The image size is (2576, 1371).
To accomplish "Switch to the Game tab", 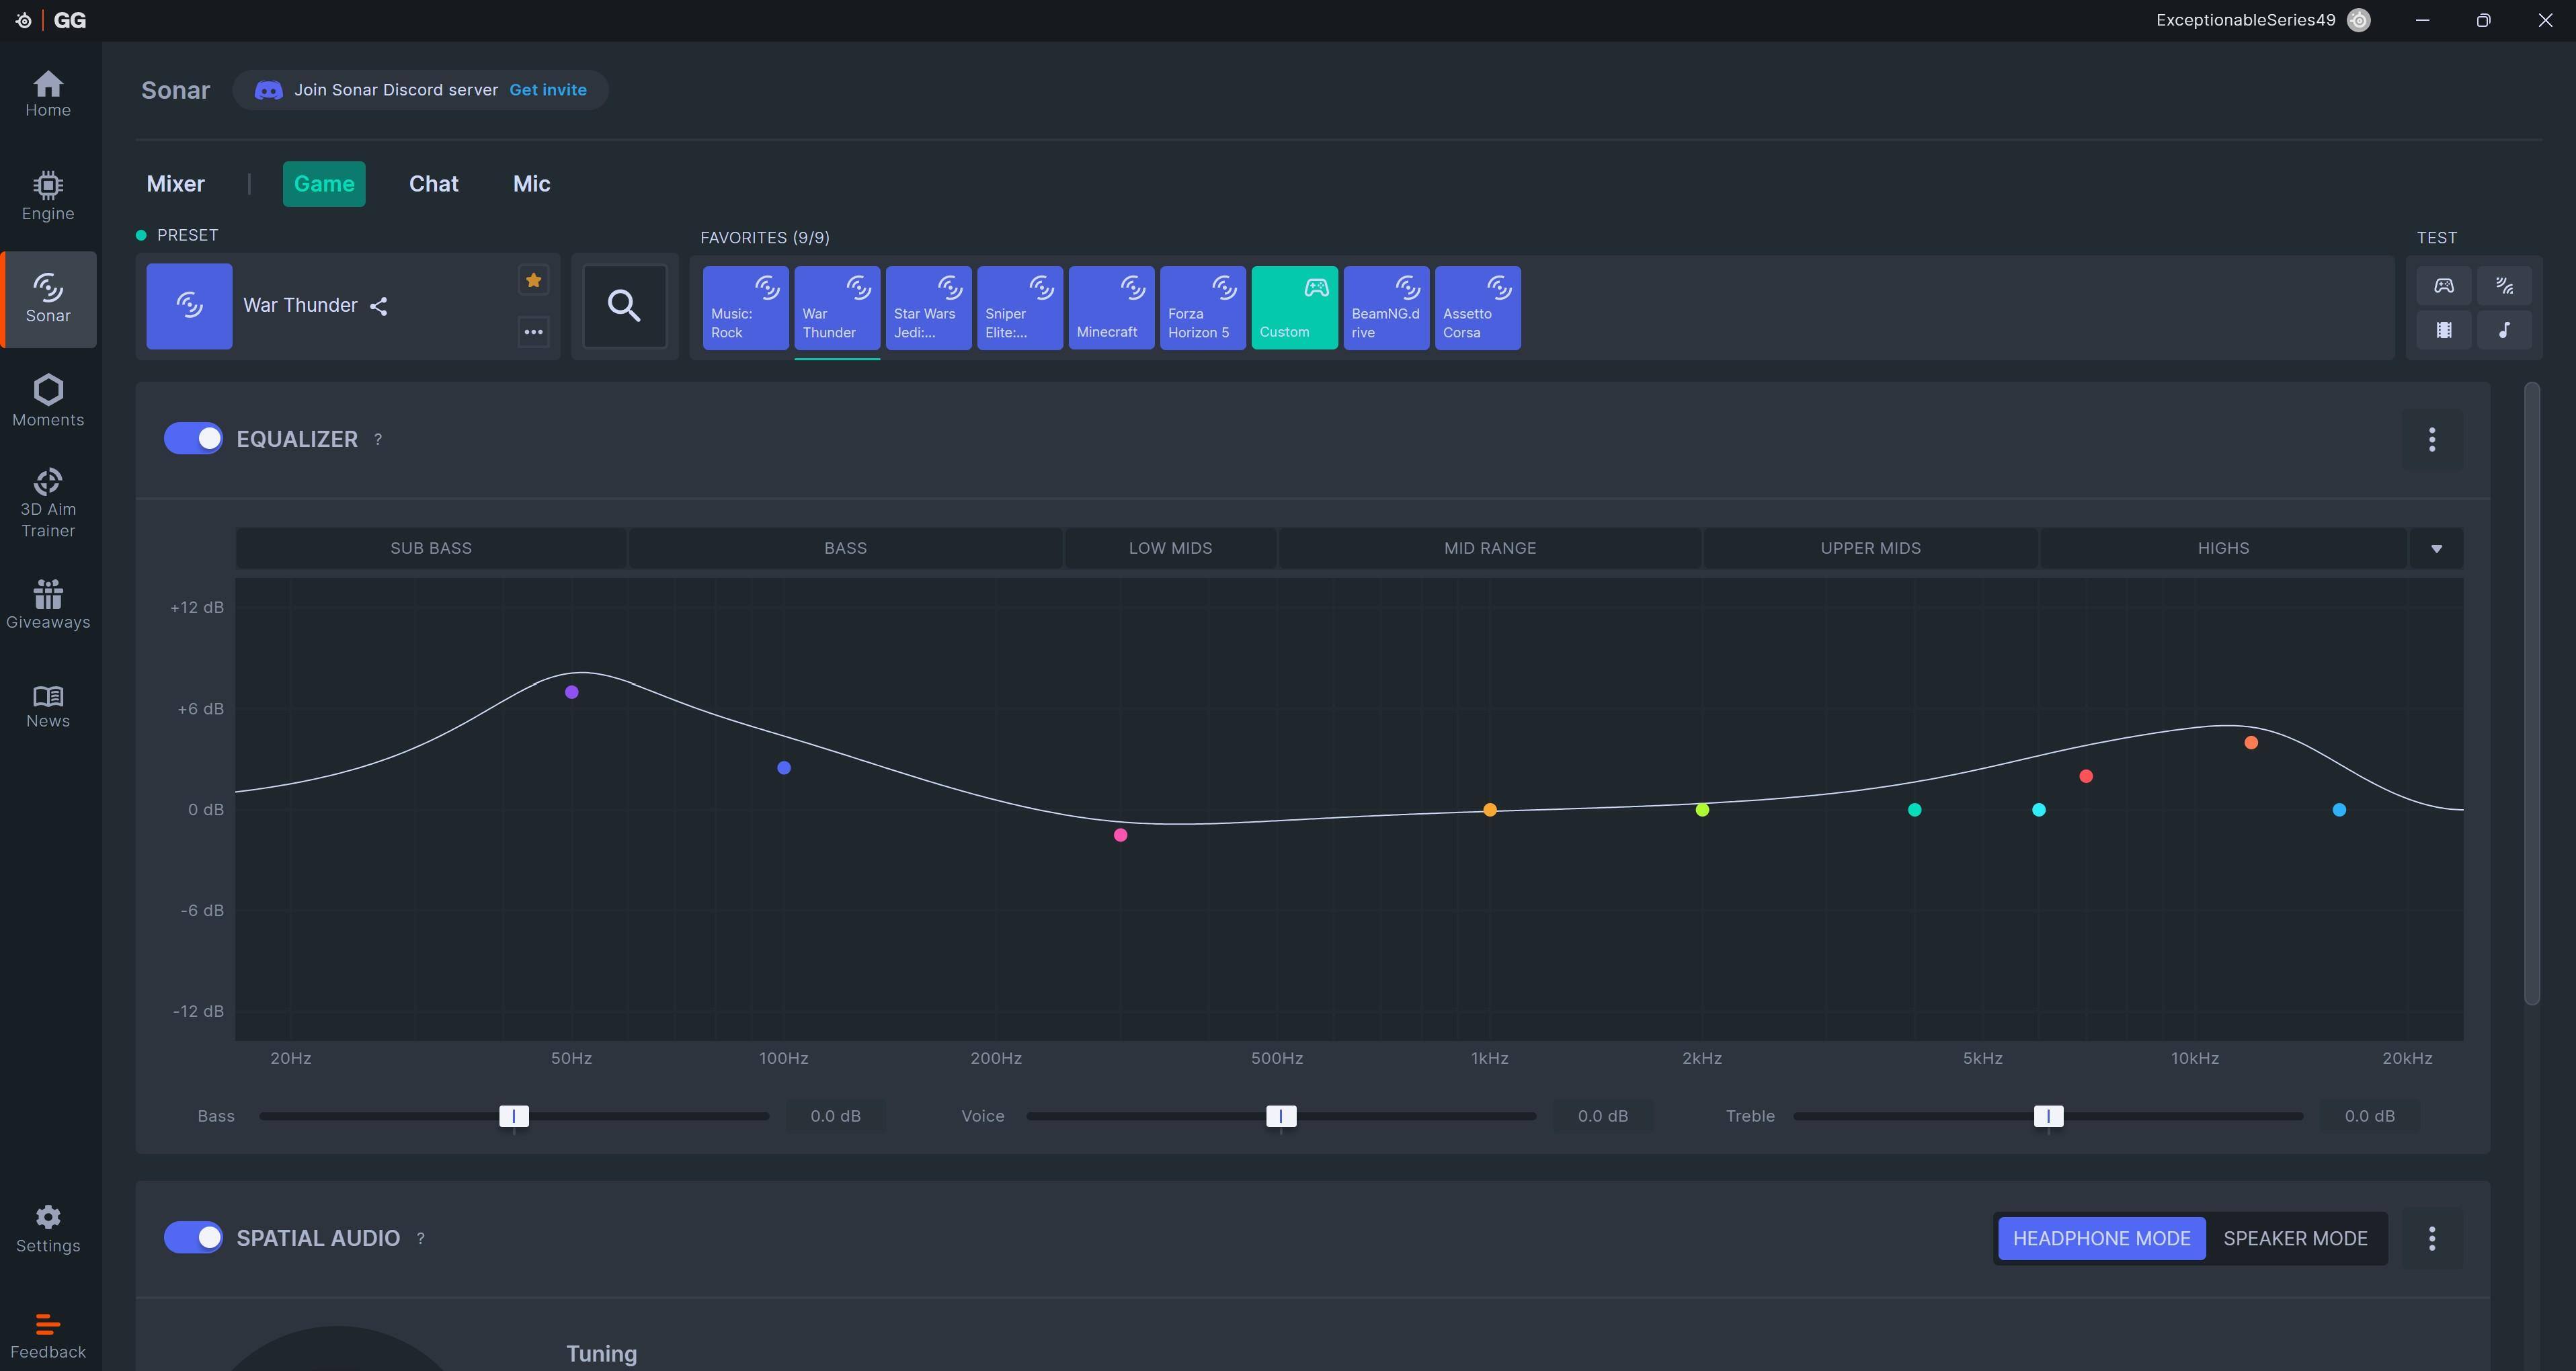I will coord(324,184).
